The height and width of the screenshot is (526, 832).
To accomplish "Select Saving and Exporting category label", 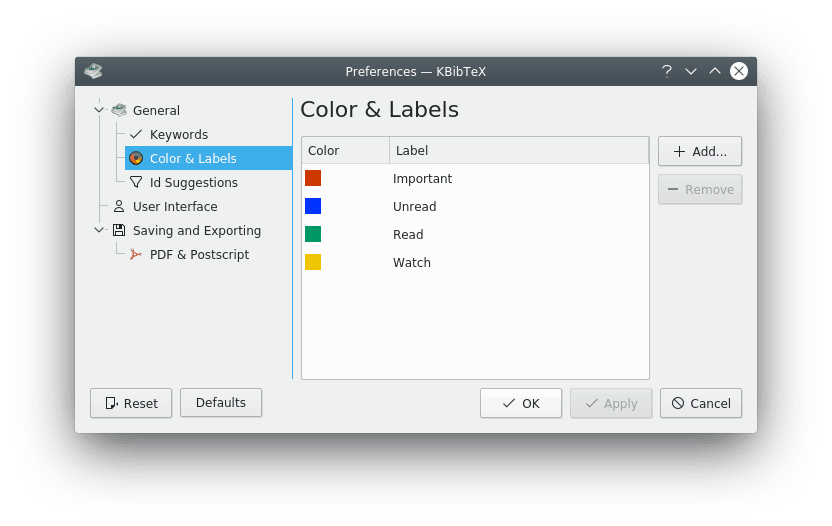I will pos(197,230).
